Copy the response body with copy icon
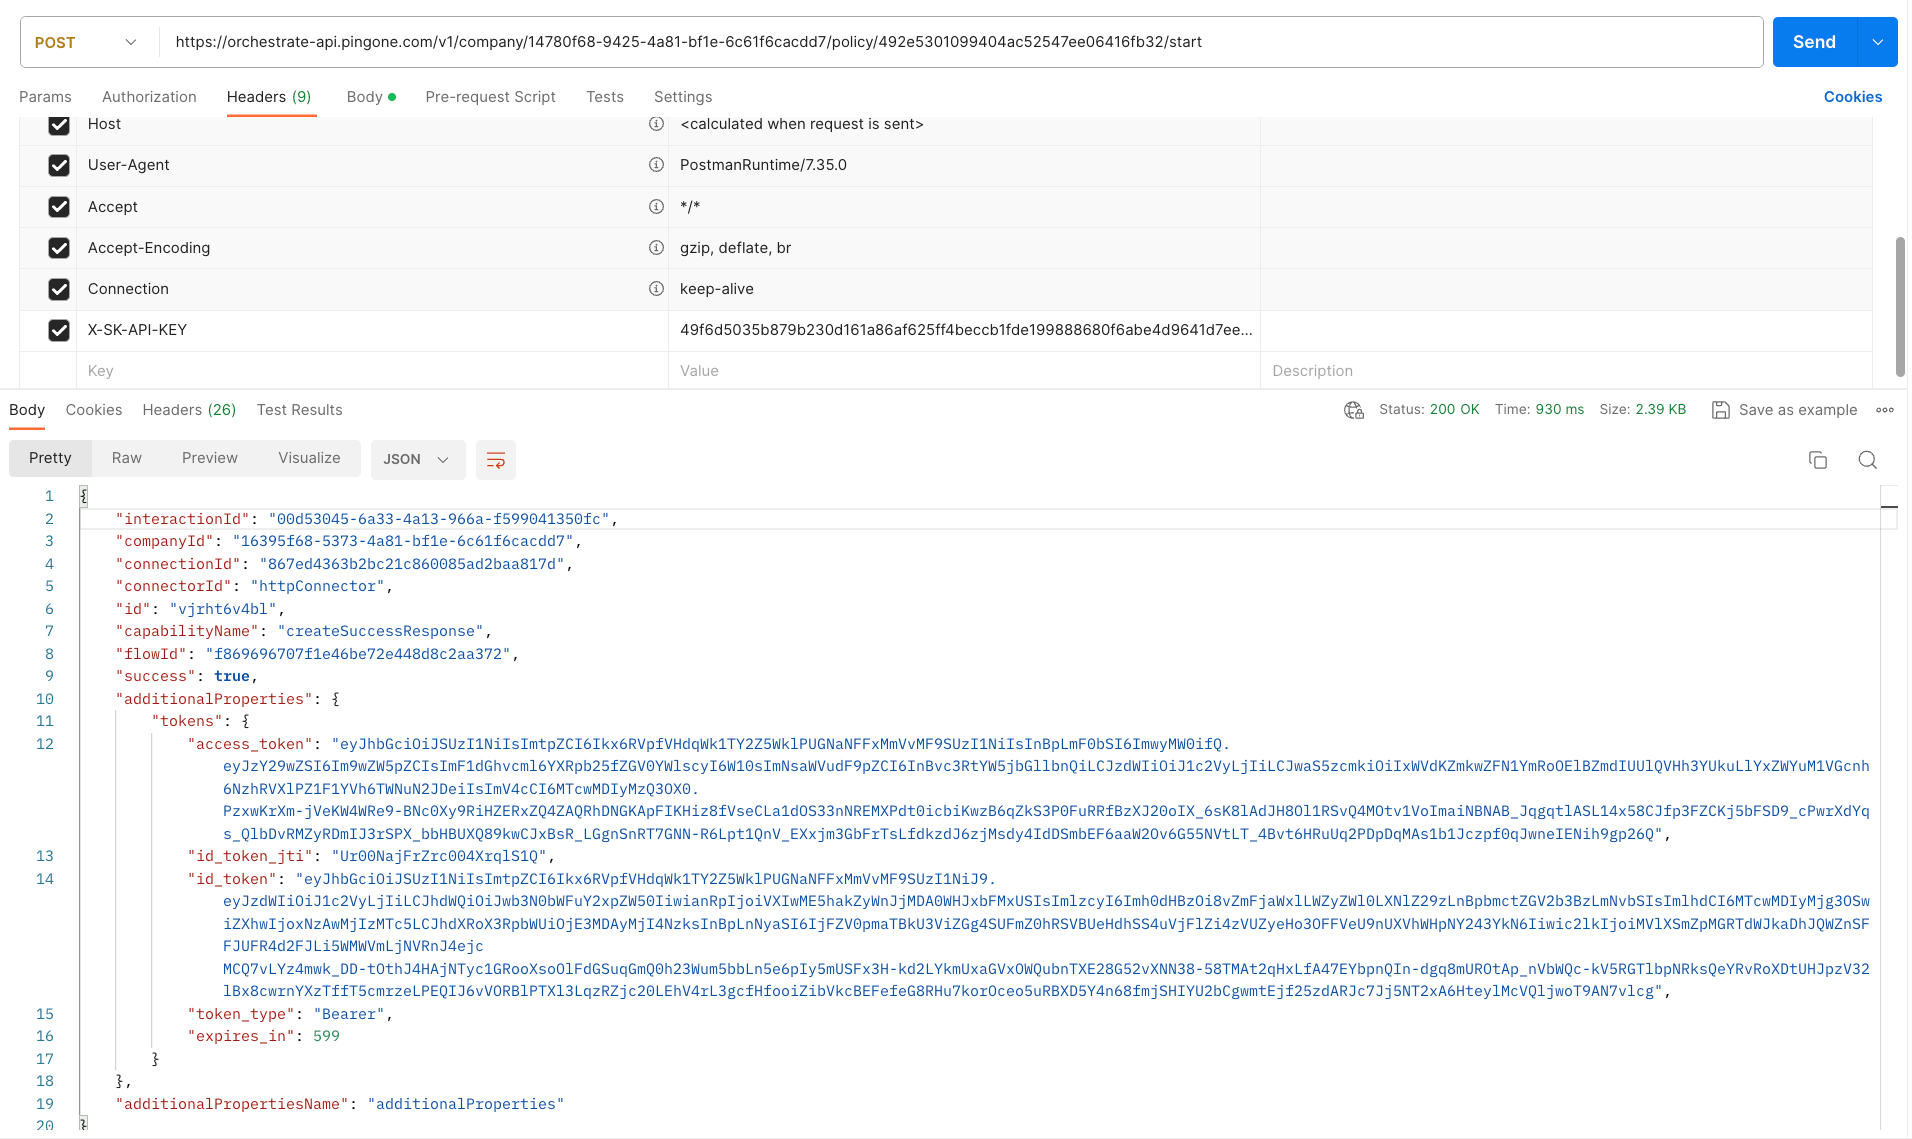 [1817, 460]
